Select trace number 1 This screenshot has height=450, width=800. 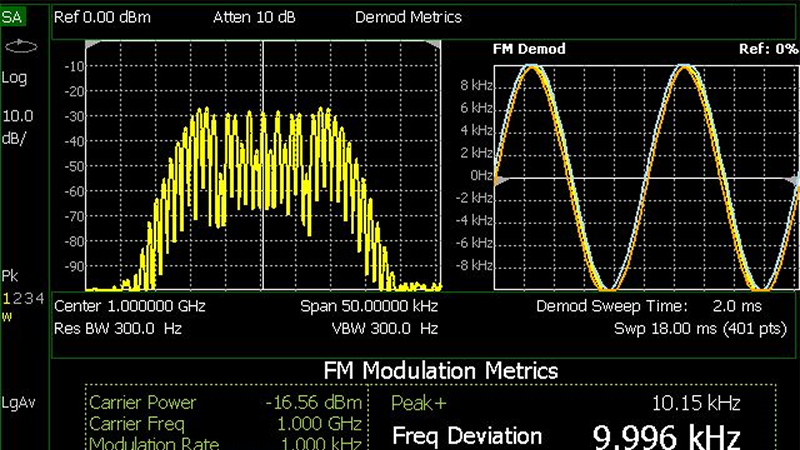[6, 298]
